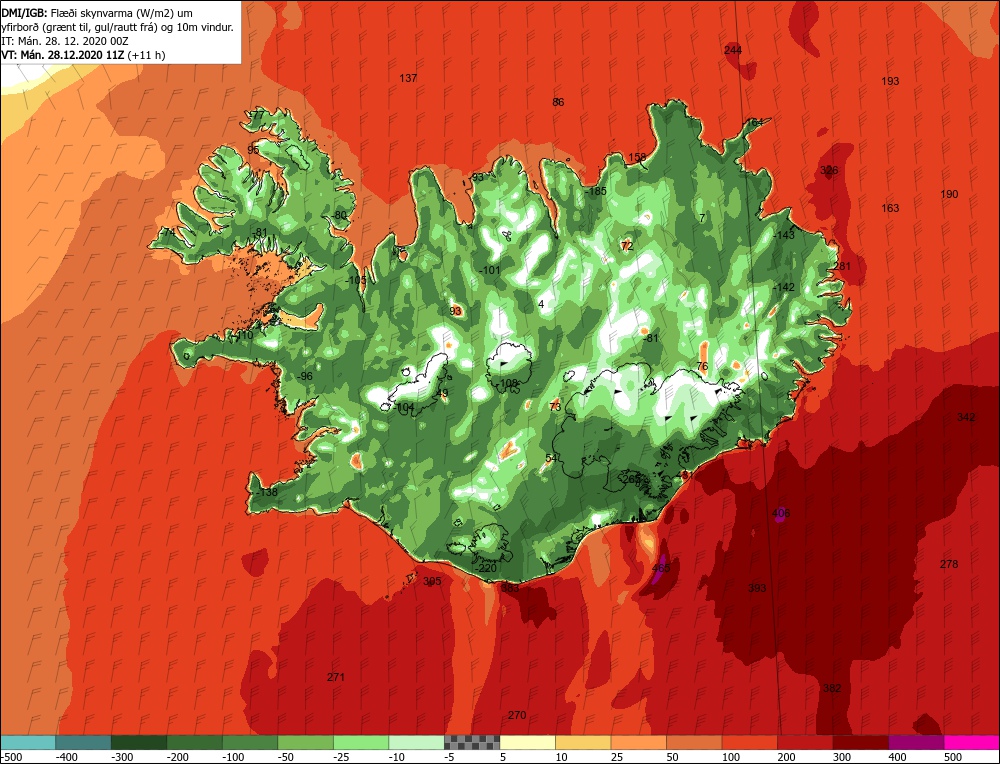This screenshot has width=1000, height=764.
Task: Click the bright magenta legend swatch labeled 500
Action: point(972,742)
